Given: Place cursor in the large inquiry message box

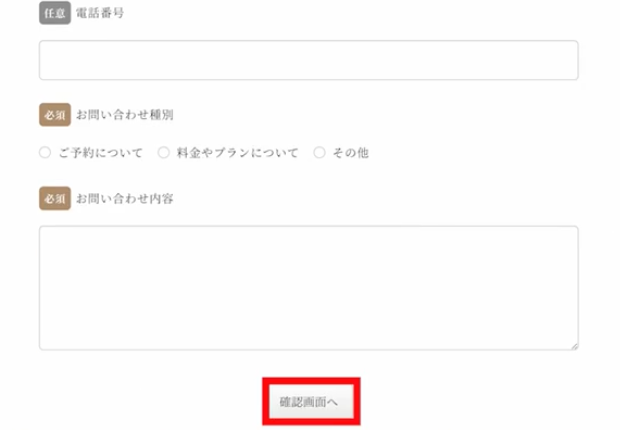Looking at the screenshot, I should (x=308, y=288).
